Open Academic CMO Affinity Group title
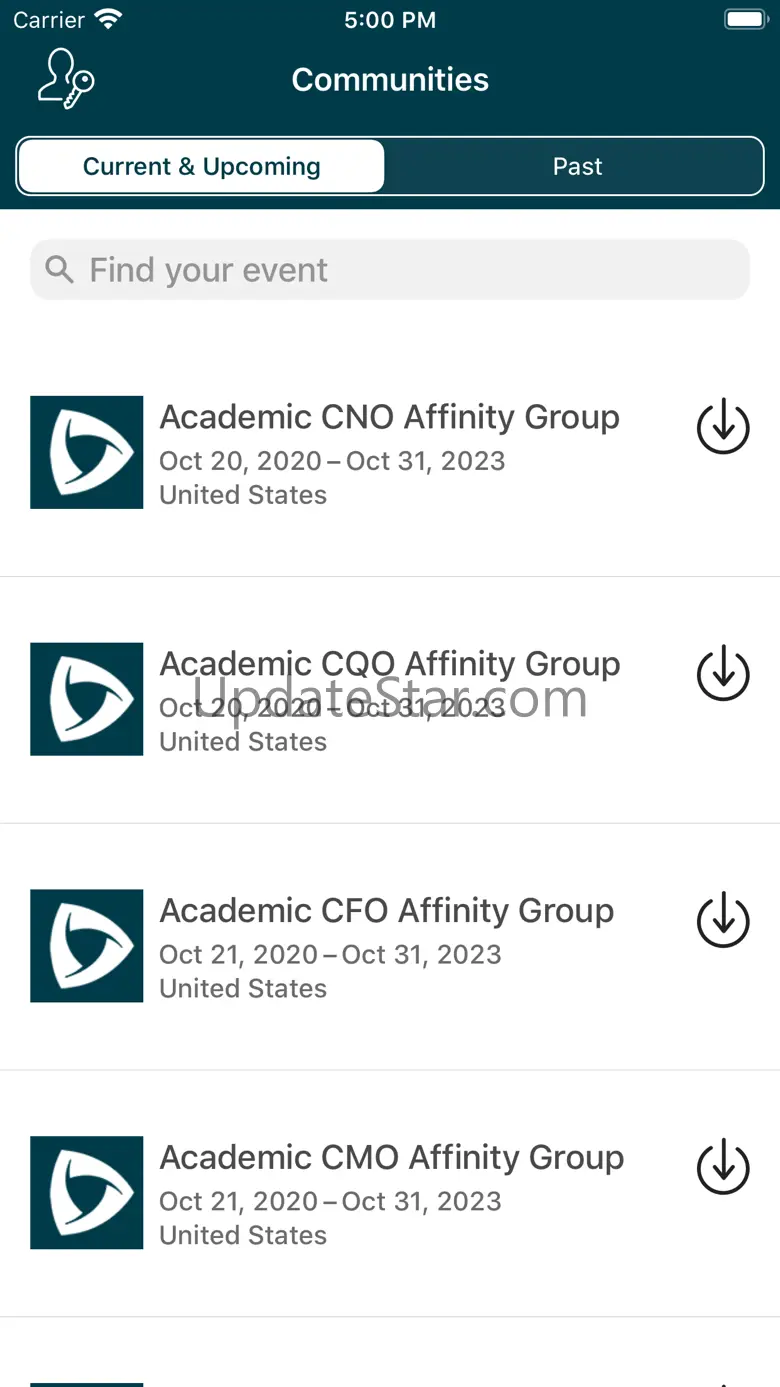Image resolution: width=780 pixels, height=1387 pixels. tap(391, 1158)
